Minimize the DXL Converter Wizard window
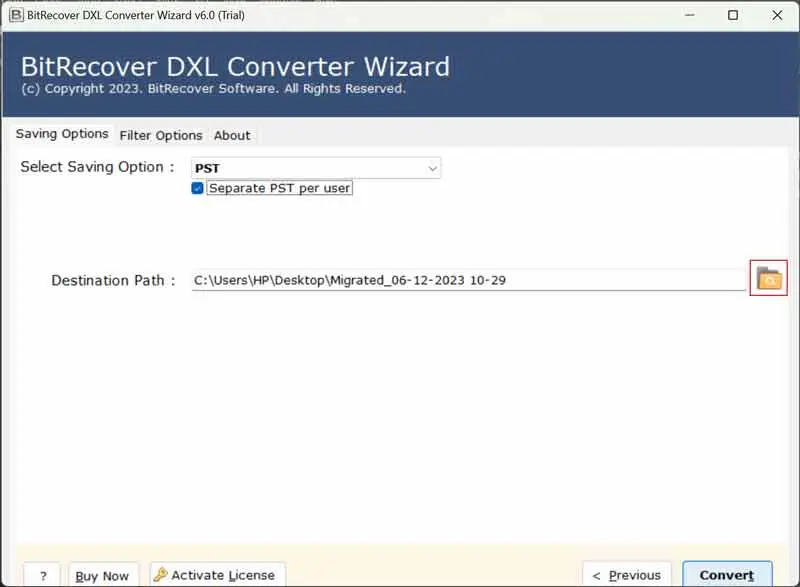 (689, 15)
